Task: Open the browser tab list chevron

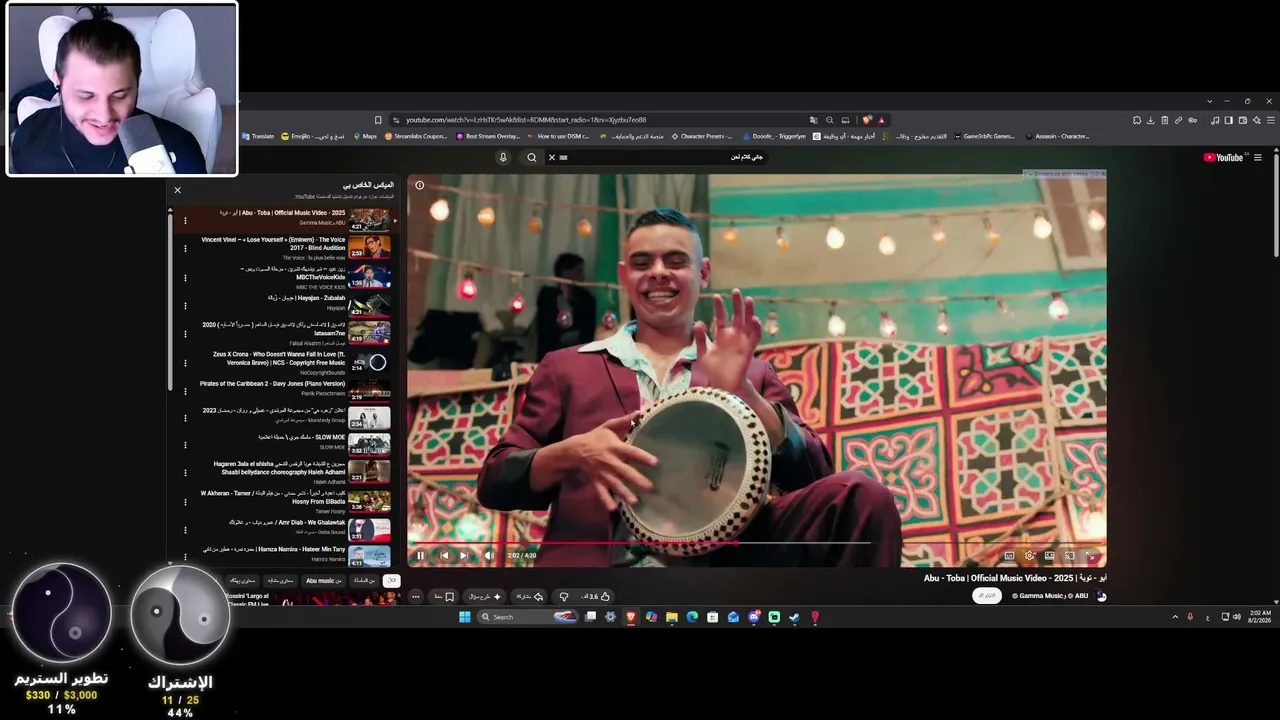Action: coord(1209,101)
